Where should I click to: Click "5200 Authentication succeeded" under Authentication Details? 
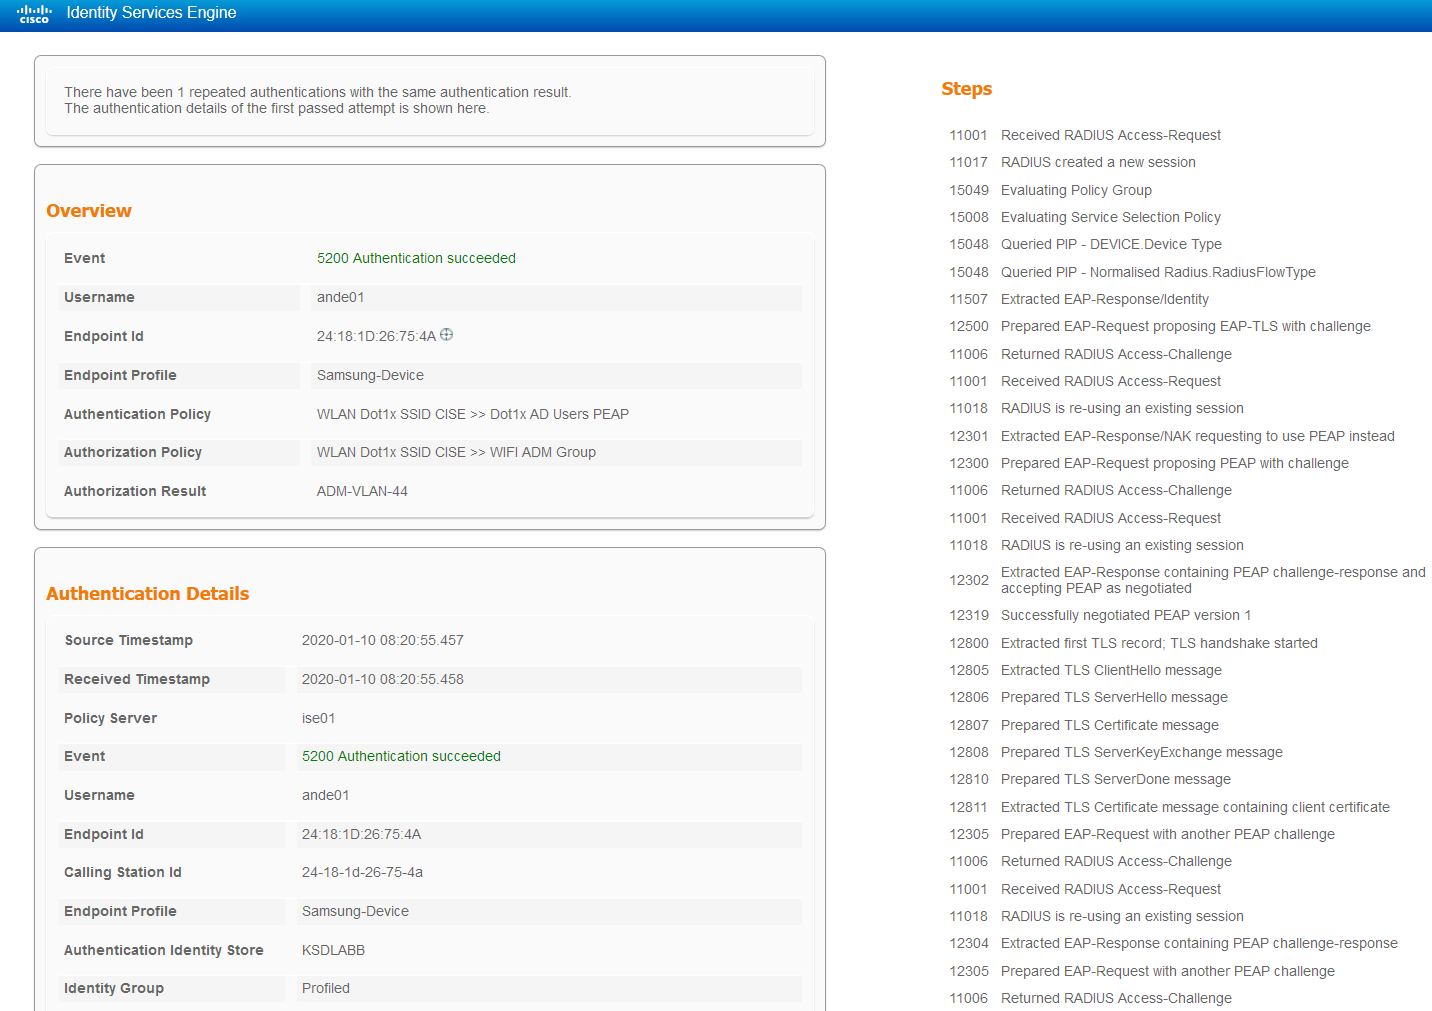(x=401, y=756)
